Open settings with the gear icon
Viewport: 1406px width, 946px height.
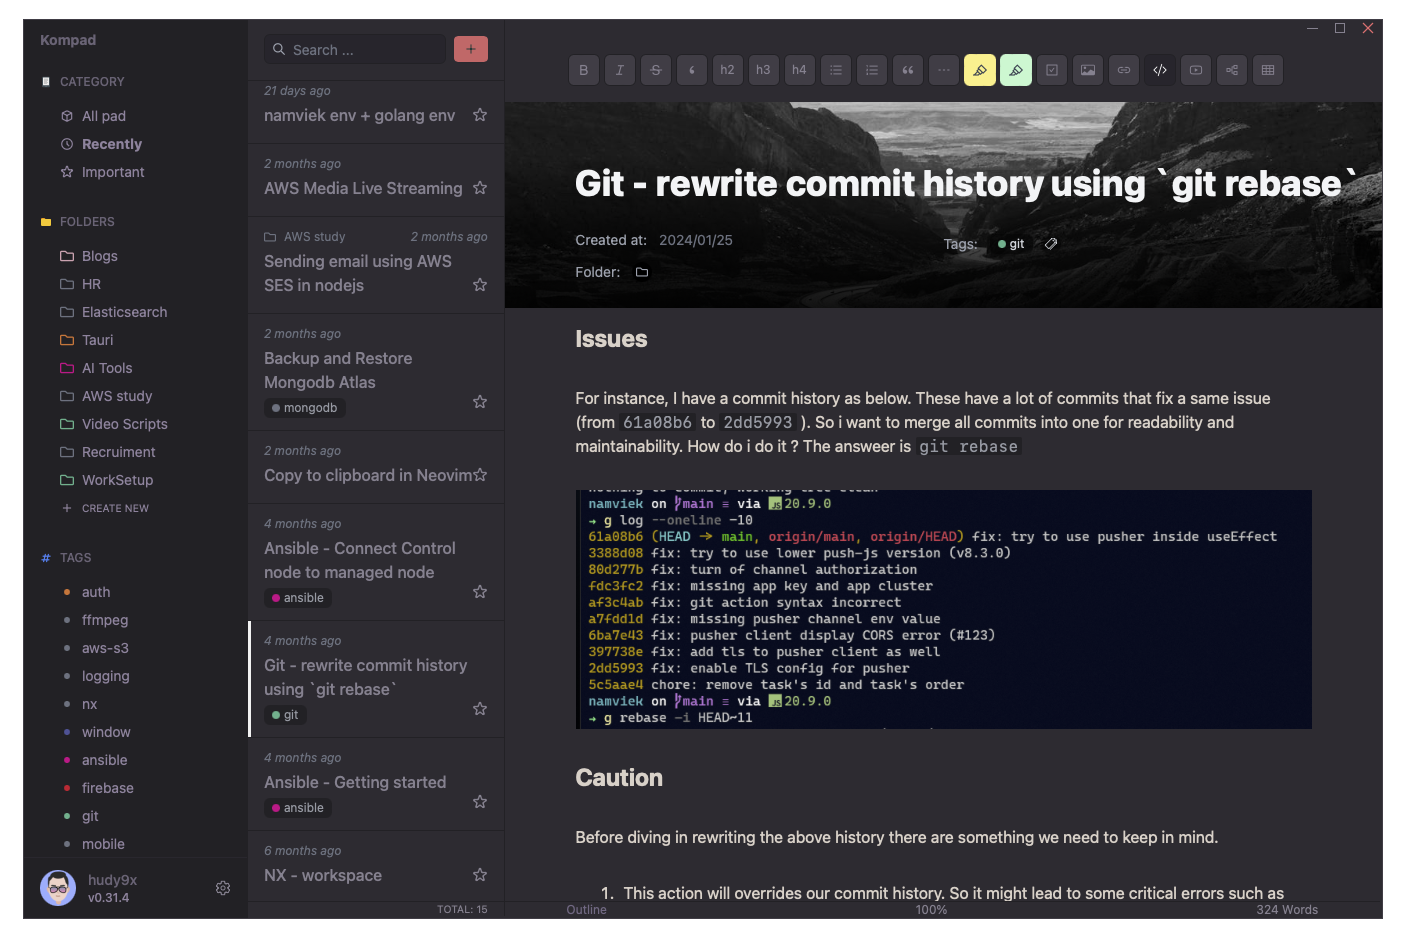223,888
